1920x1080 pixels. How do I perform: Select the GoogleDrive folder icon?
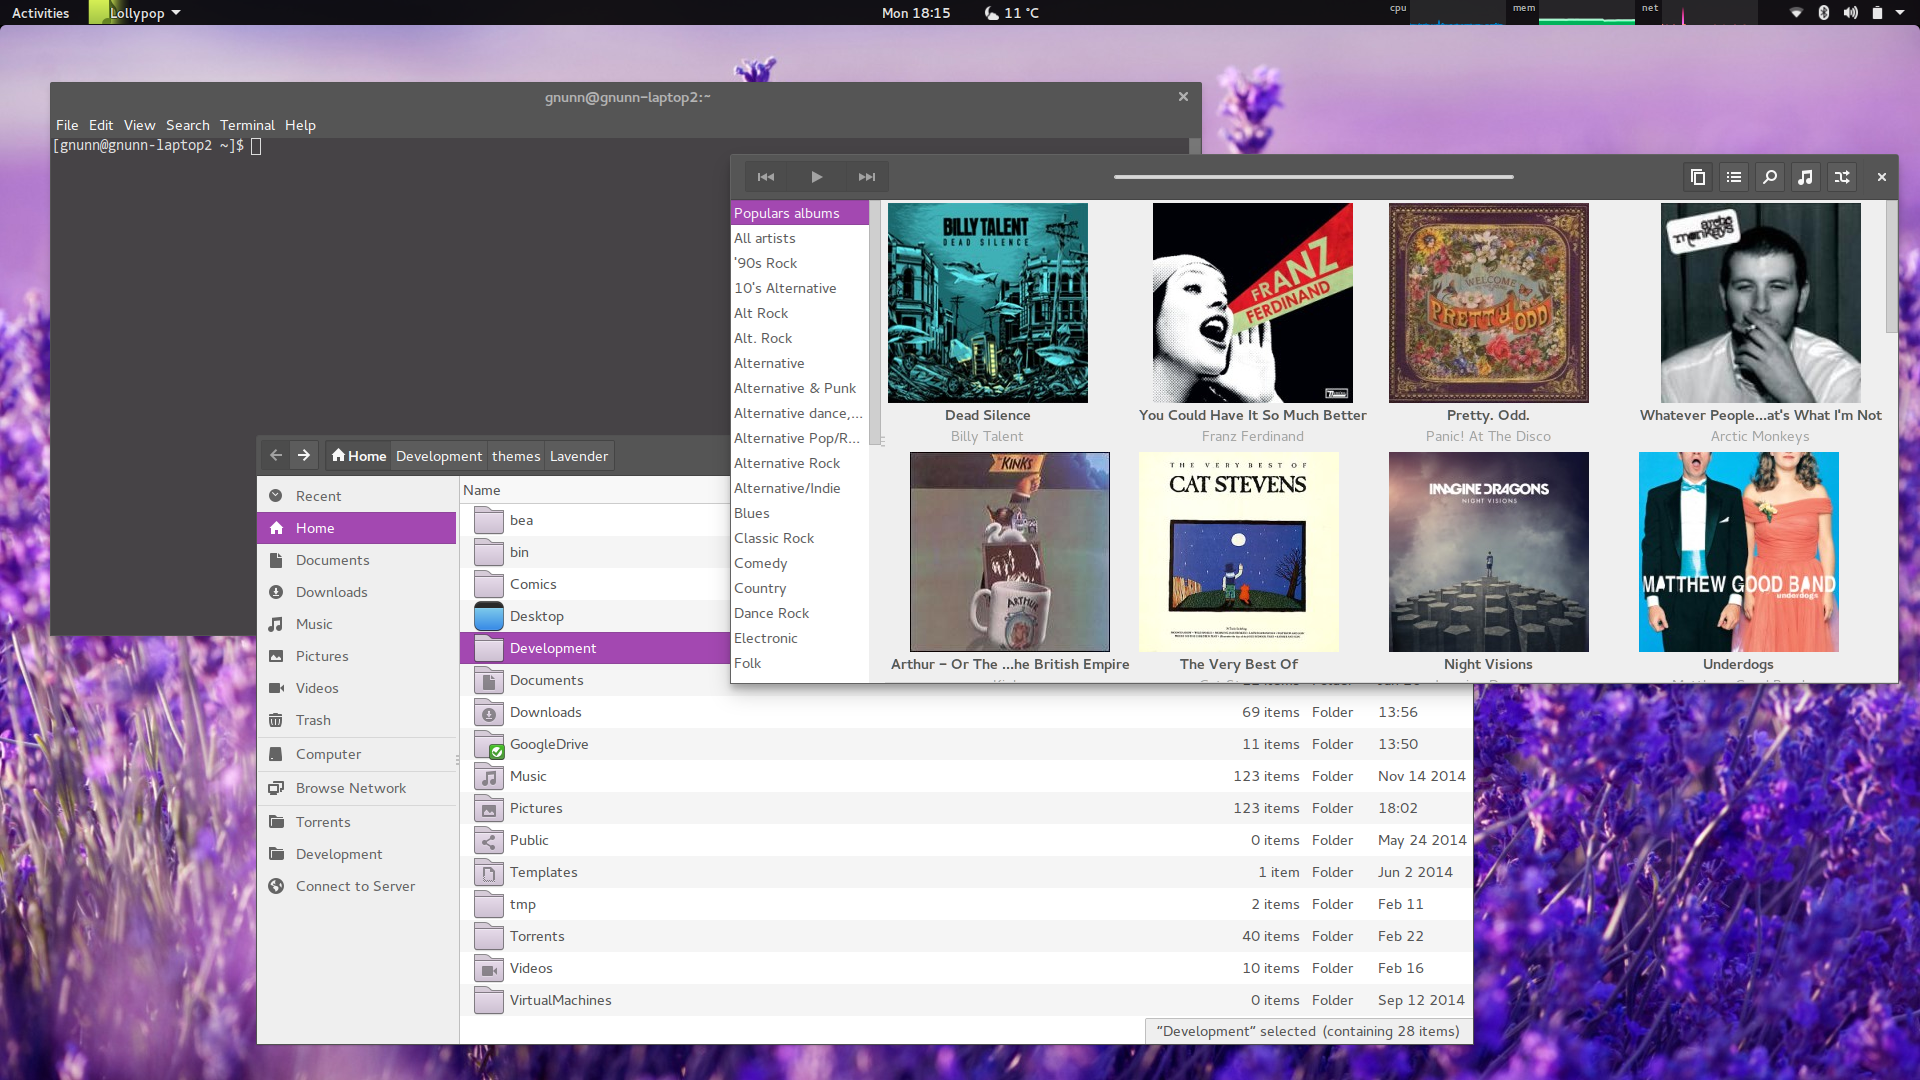pyautogui.click(x=489, y=744)
